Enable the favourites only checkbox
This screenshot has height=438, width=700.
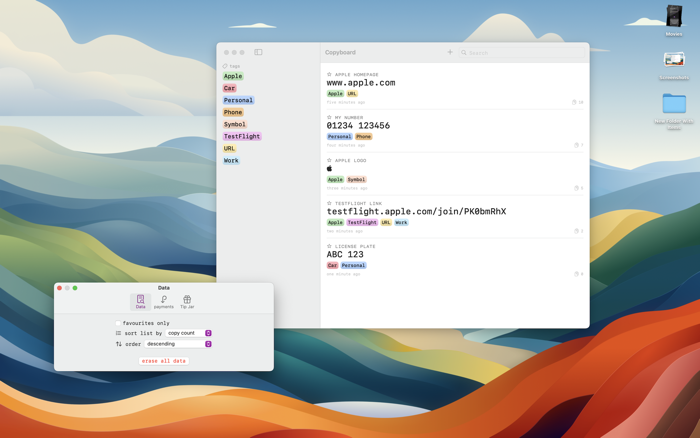118,323
